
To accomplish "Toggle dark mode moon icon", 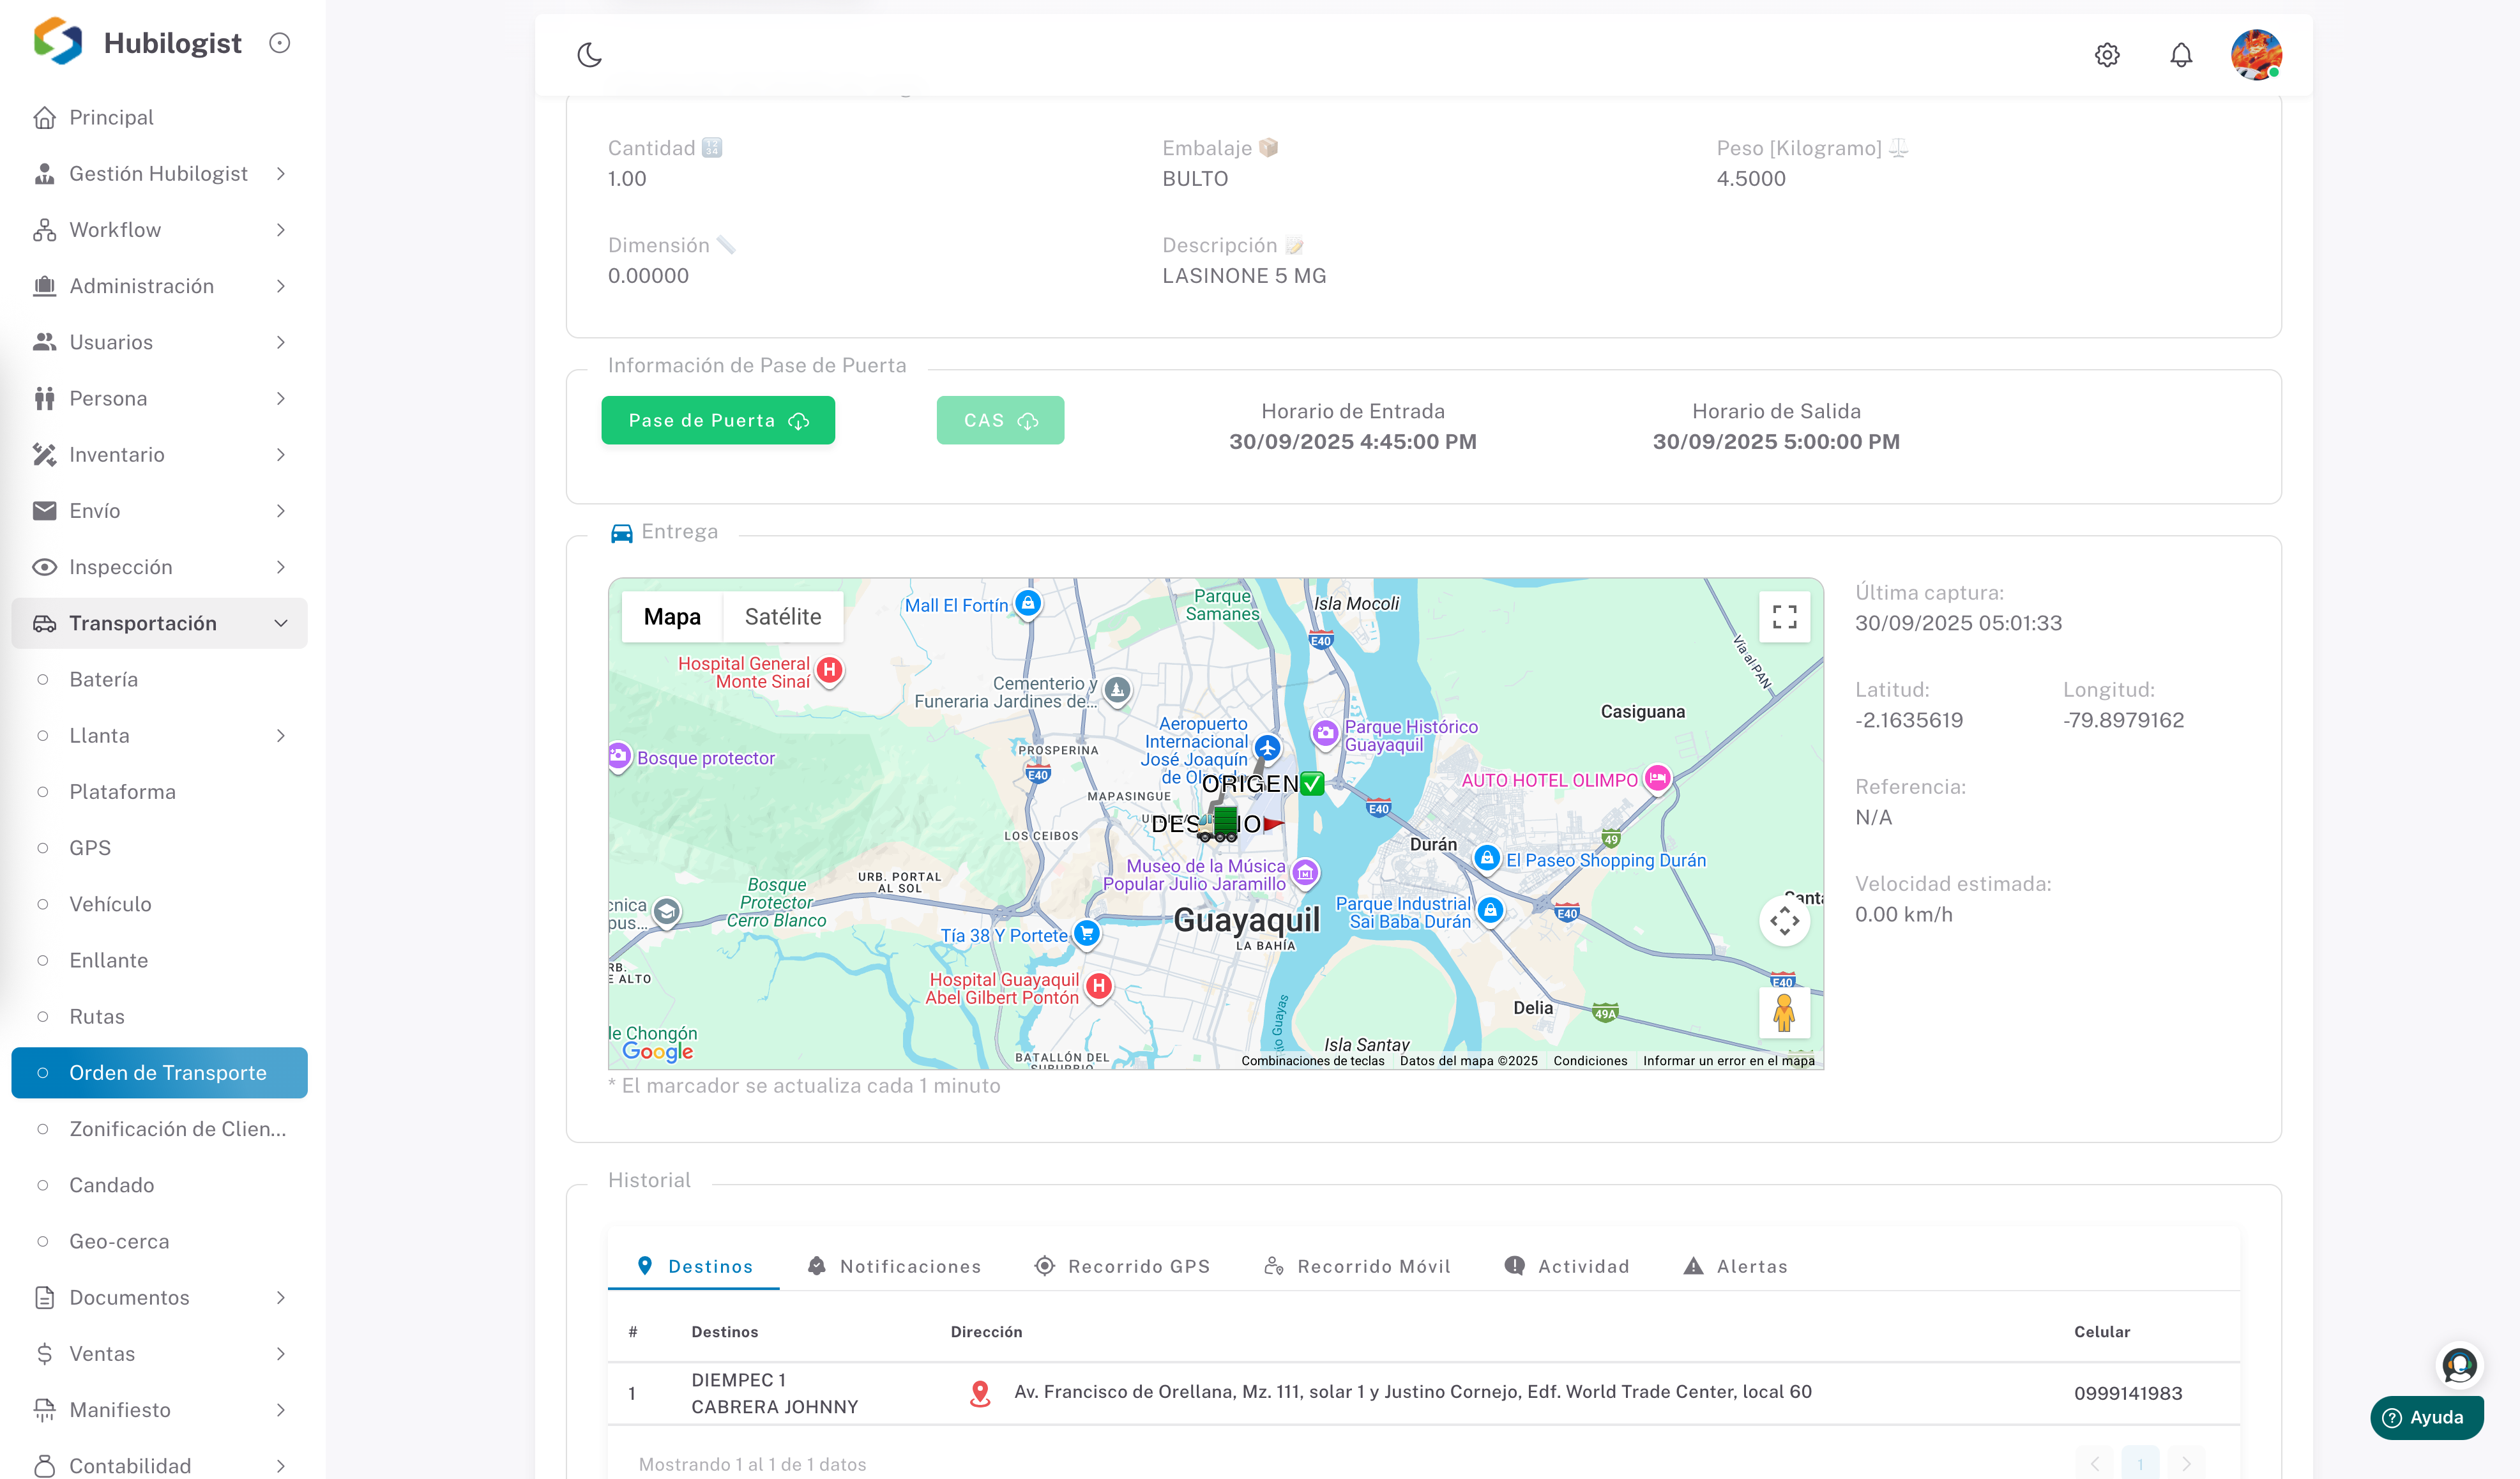I will (589, 55).
